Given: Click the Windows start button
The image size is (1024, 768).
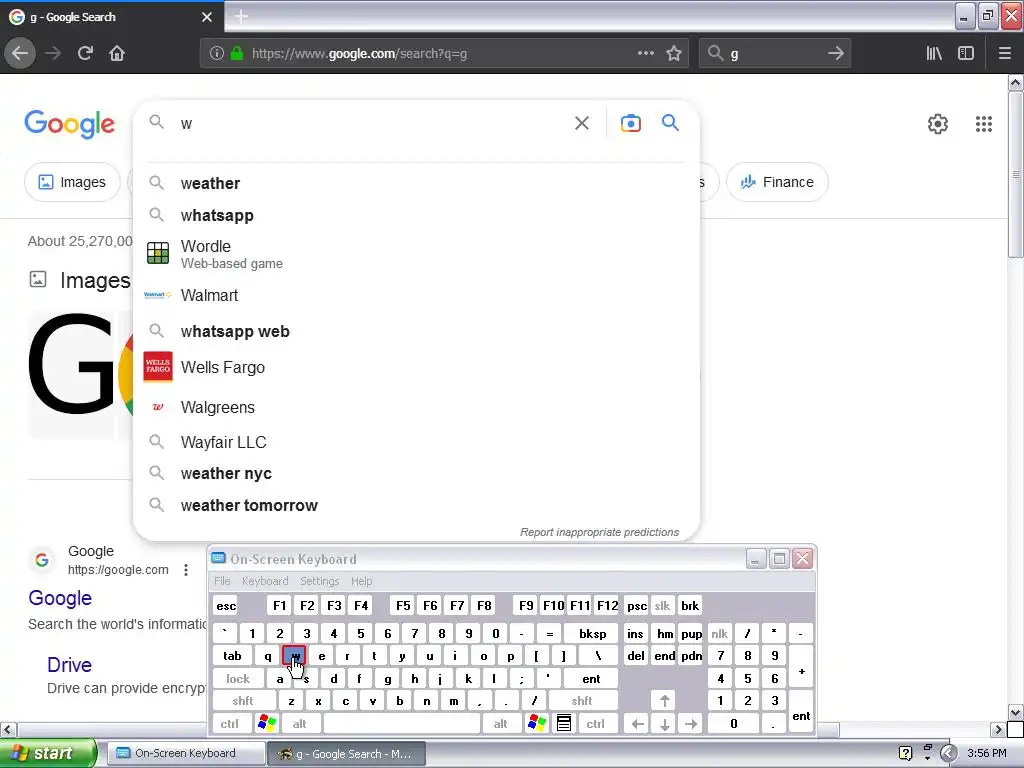Looking at the screenshot, I should point(48,754).
